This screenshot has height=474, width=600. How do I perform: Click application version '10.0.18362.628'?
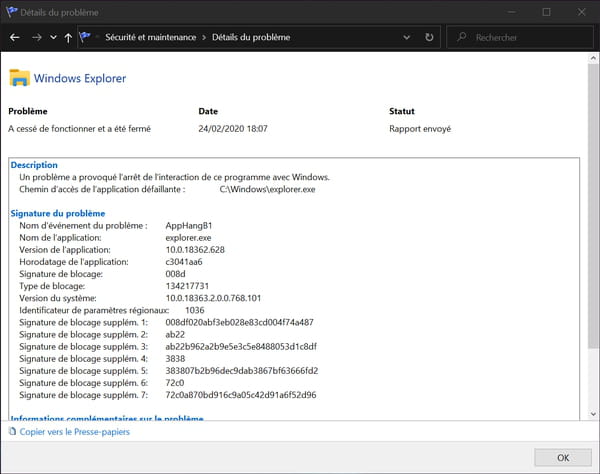195,250
